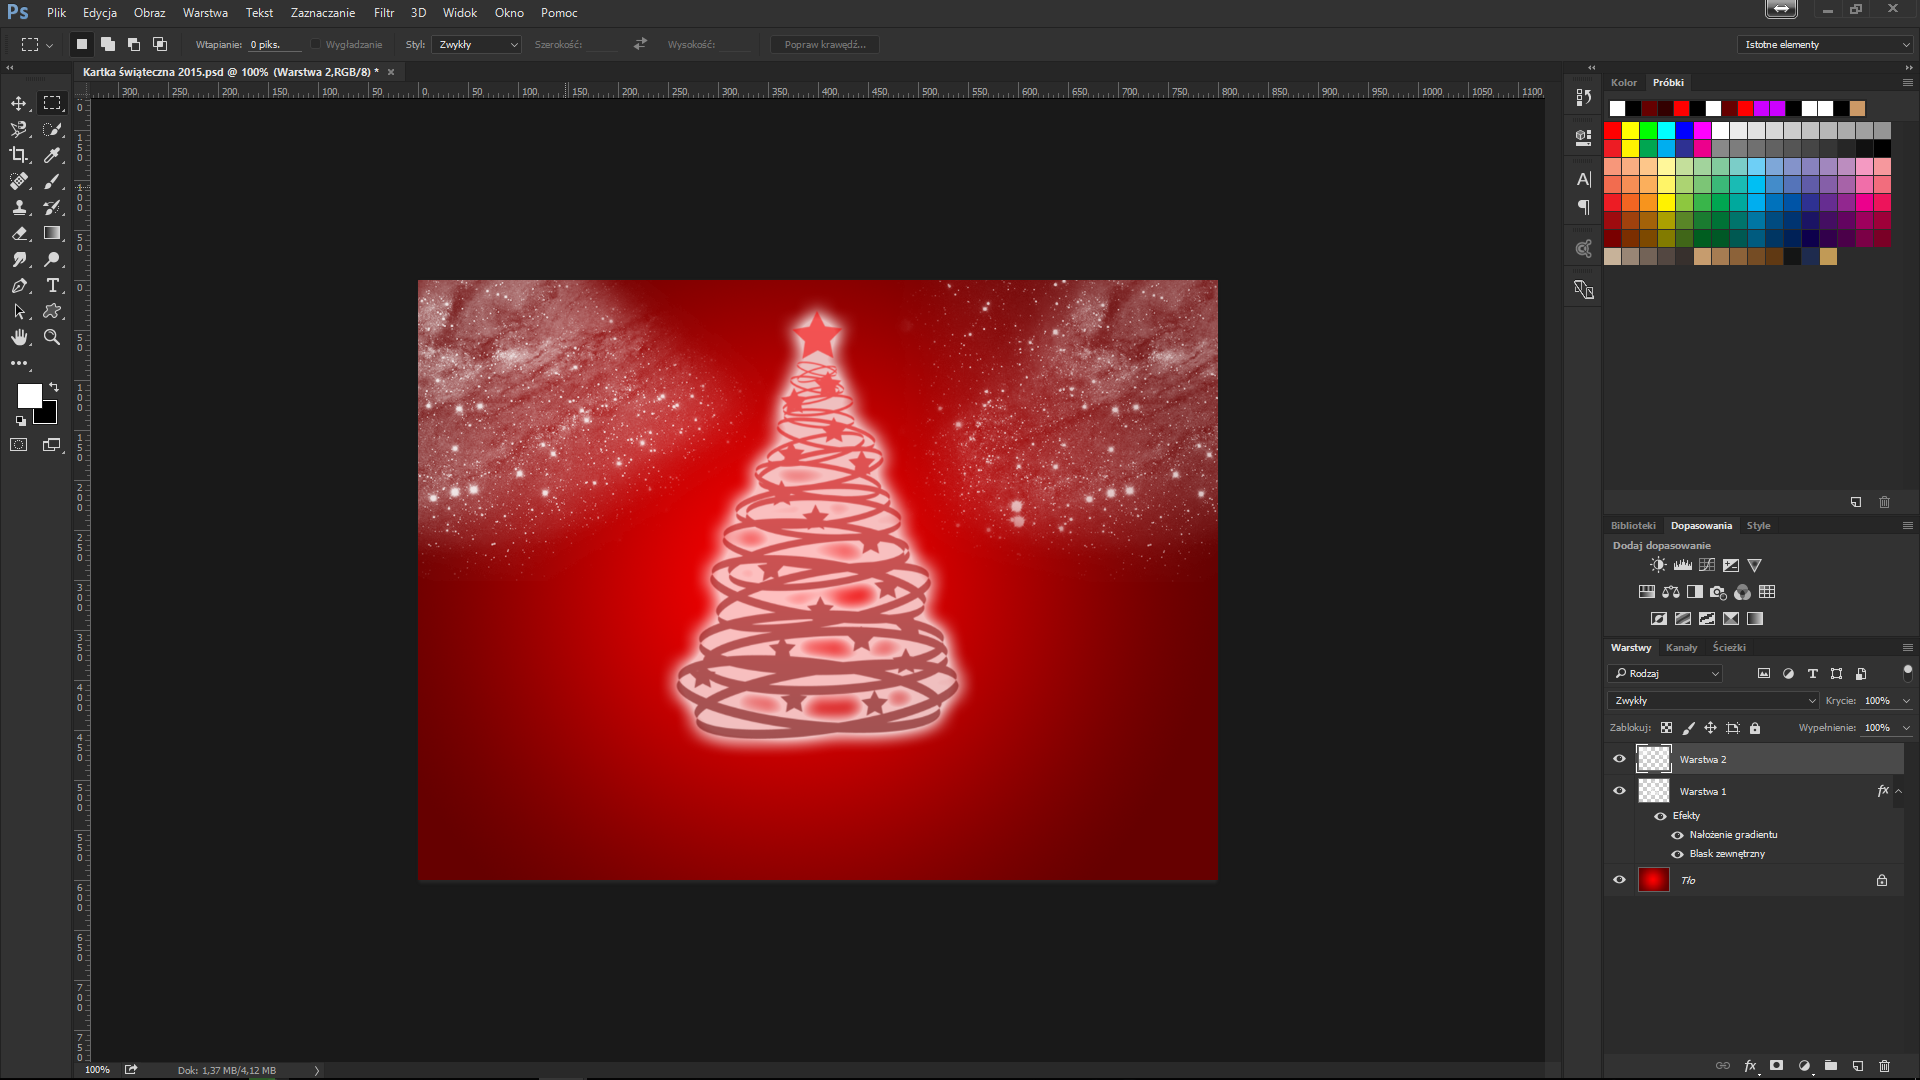Screen dimensions: 1920x1080
Task: Hide the Warstwa 2 layer
Action: (1619, 759)
